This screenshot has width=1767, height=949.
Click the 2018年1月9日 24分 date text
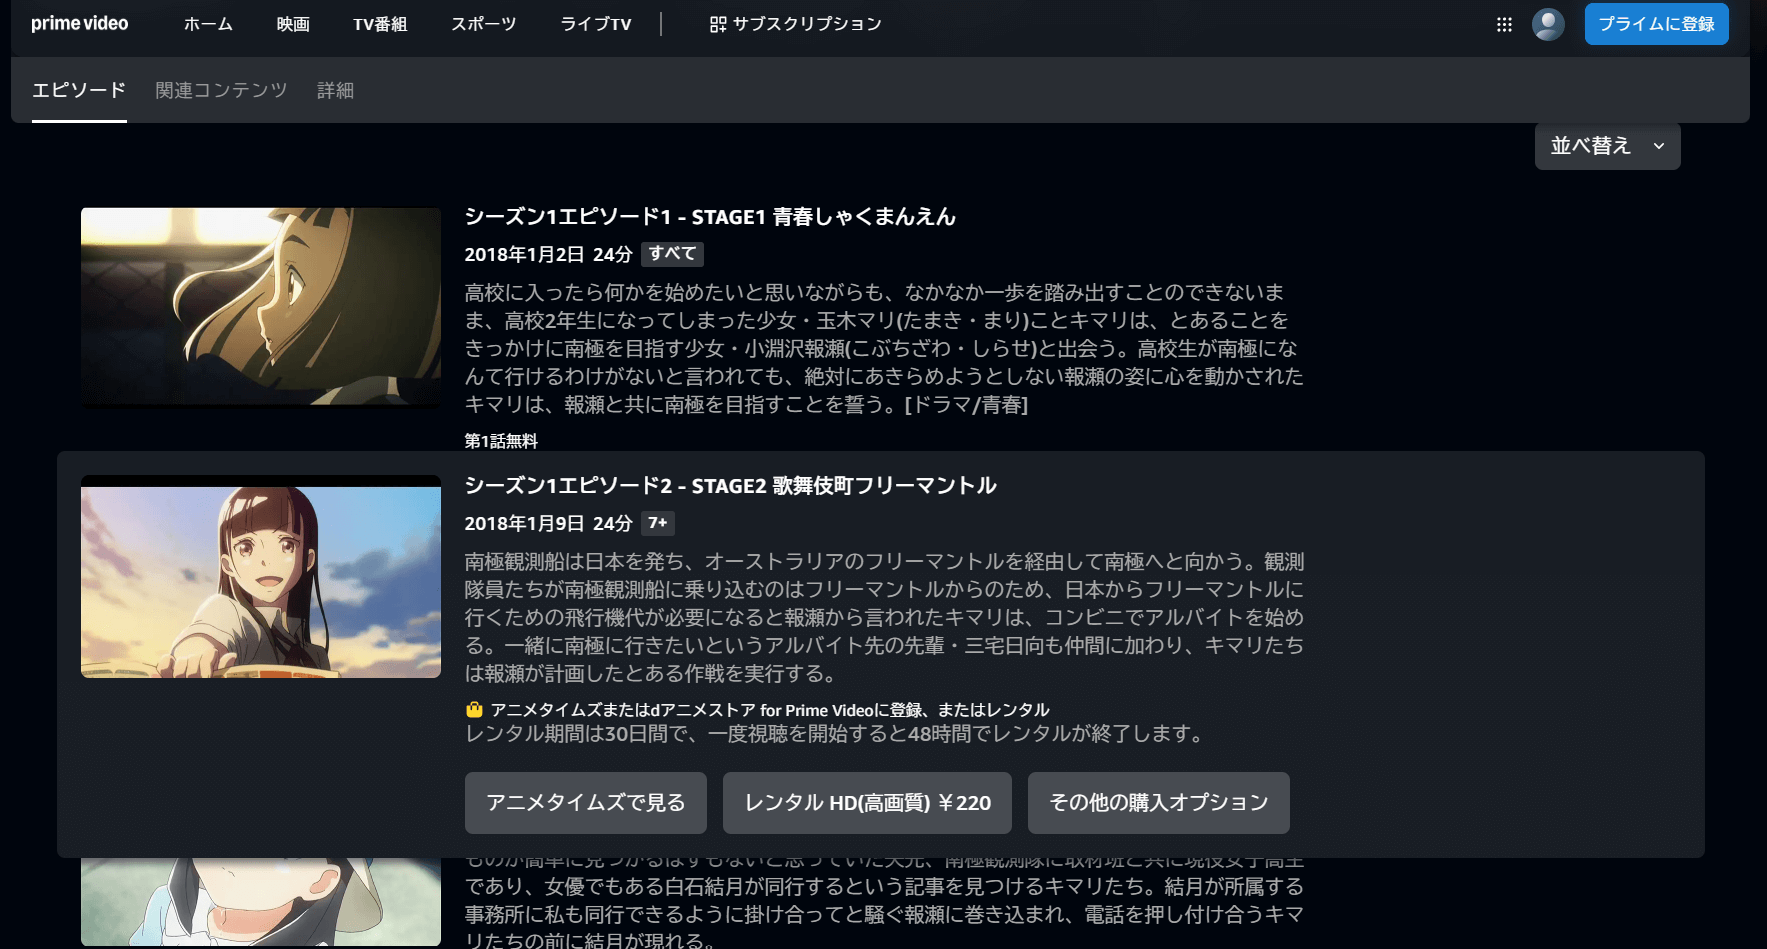point(548,524)
